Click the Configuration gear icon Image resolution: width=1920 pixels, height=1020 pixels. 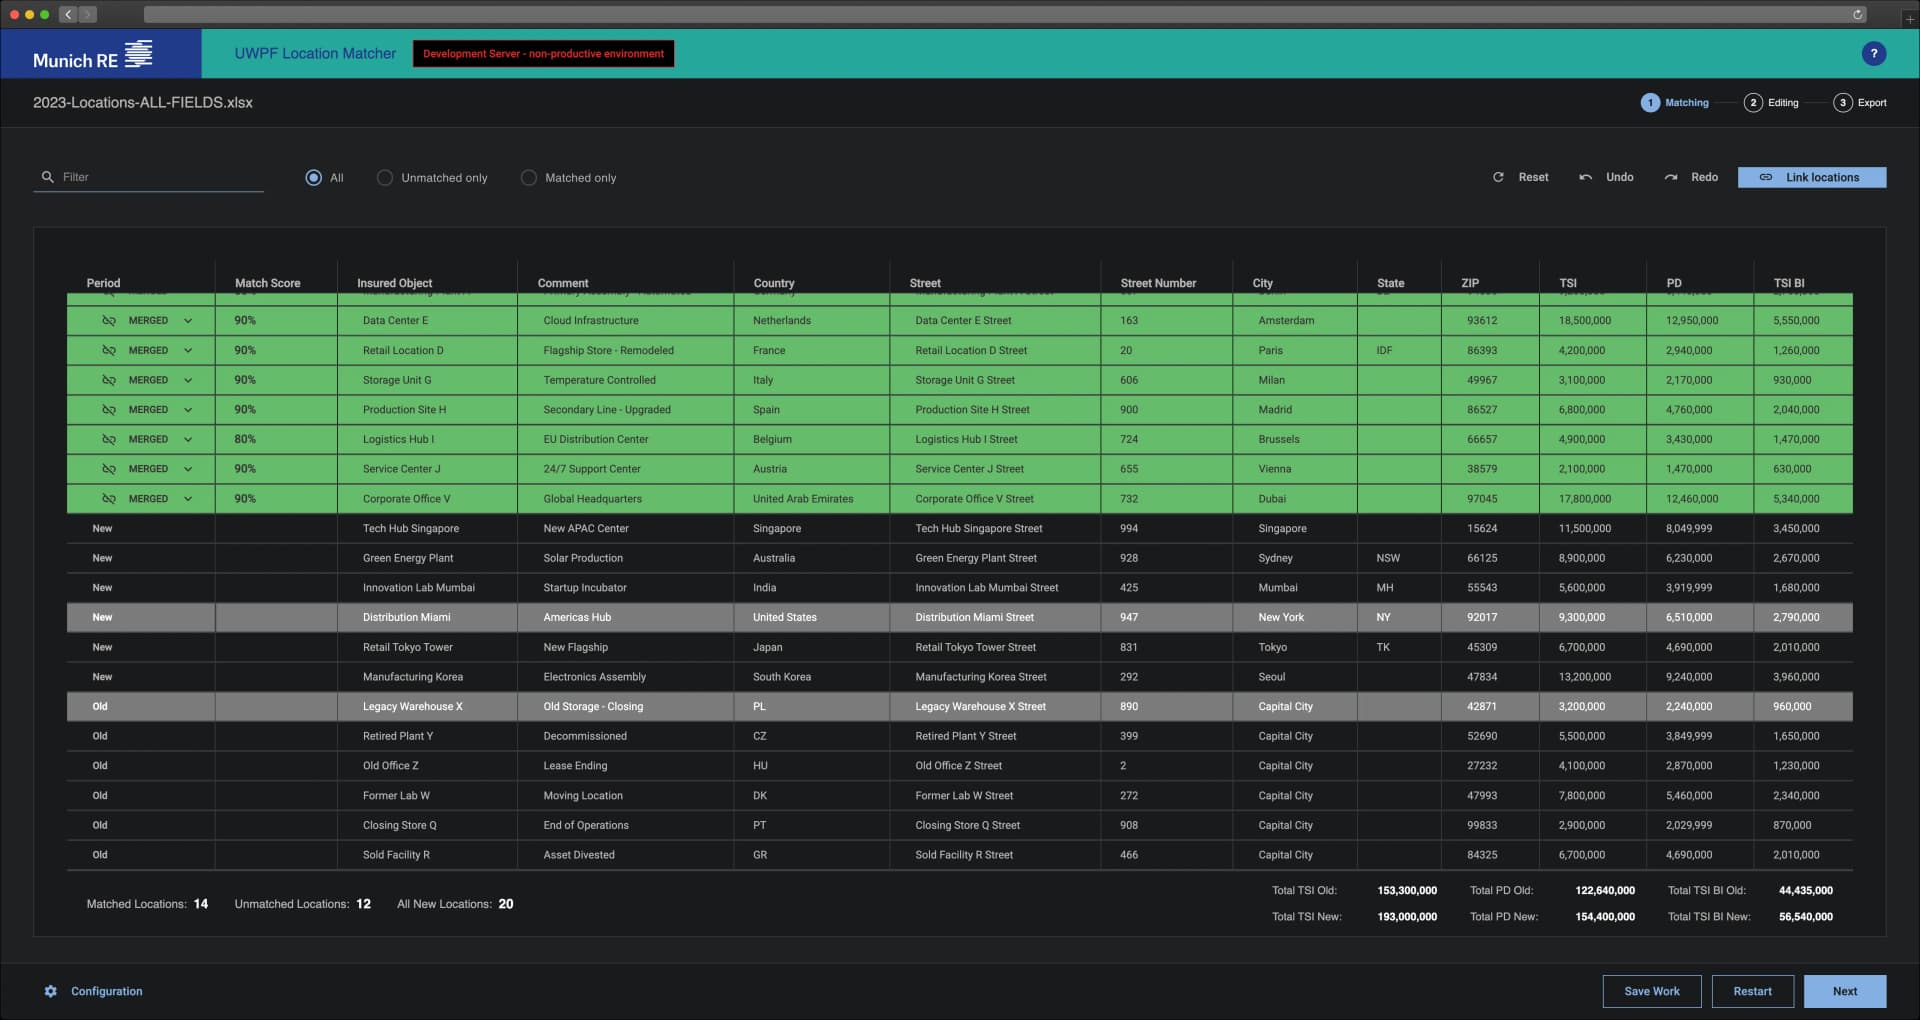[x=51, y=991]
